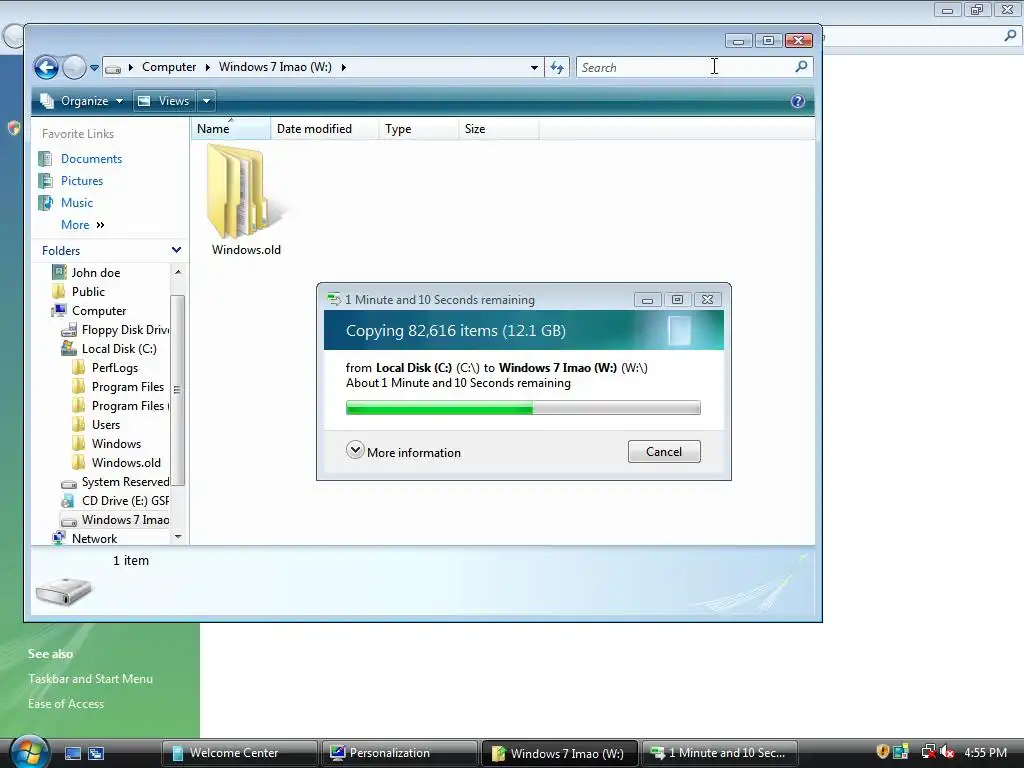This screenshot has width=1024, height=768.
Task: Expand the address bar history dropdown
Action: [534, 67]
